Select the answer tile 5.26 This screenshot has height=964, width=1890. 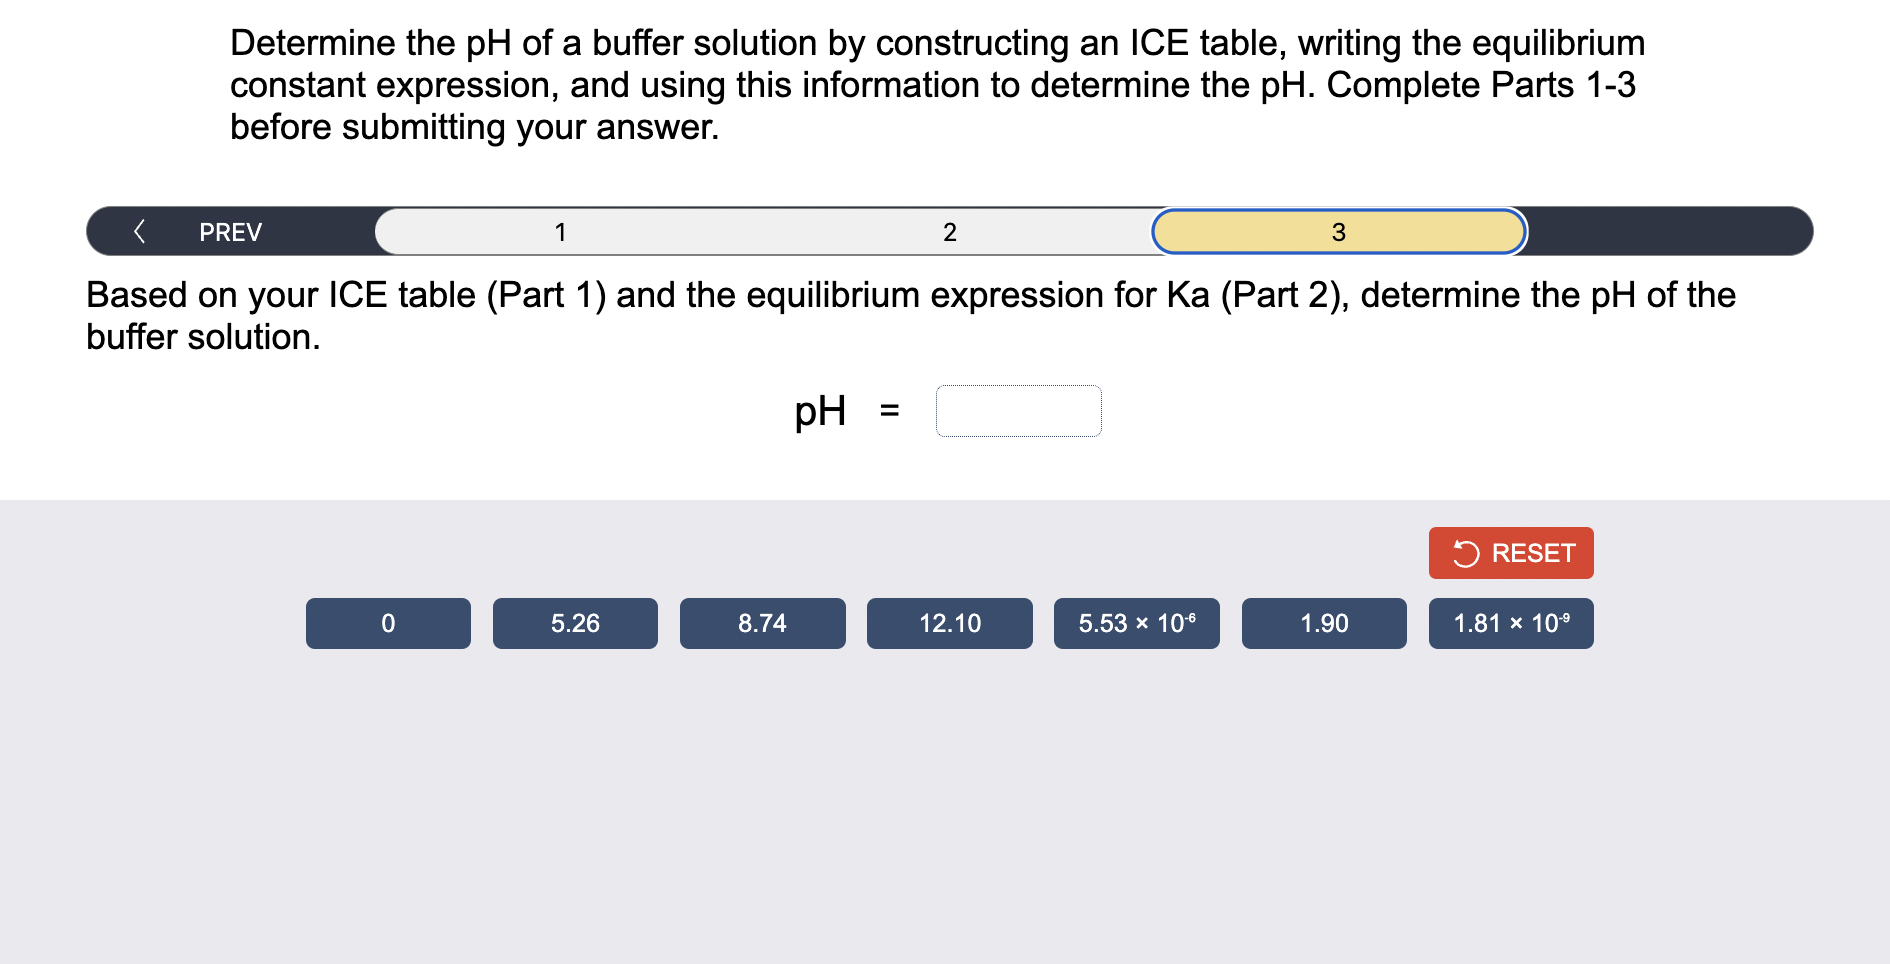[x=575, y=623]
